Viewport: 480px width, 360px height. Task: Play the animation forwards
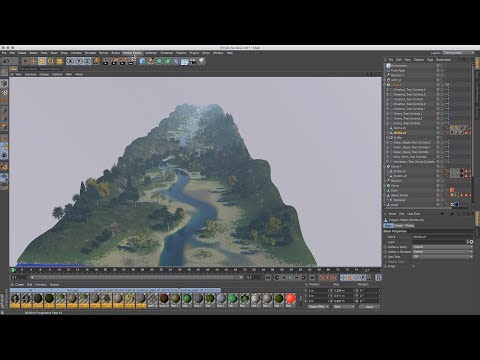click(290, 277)
